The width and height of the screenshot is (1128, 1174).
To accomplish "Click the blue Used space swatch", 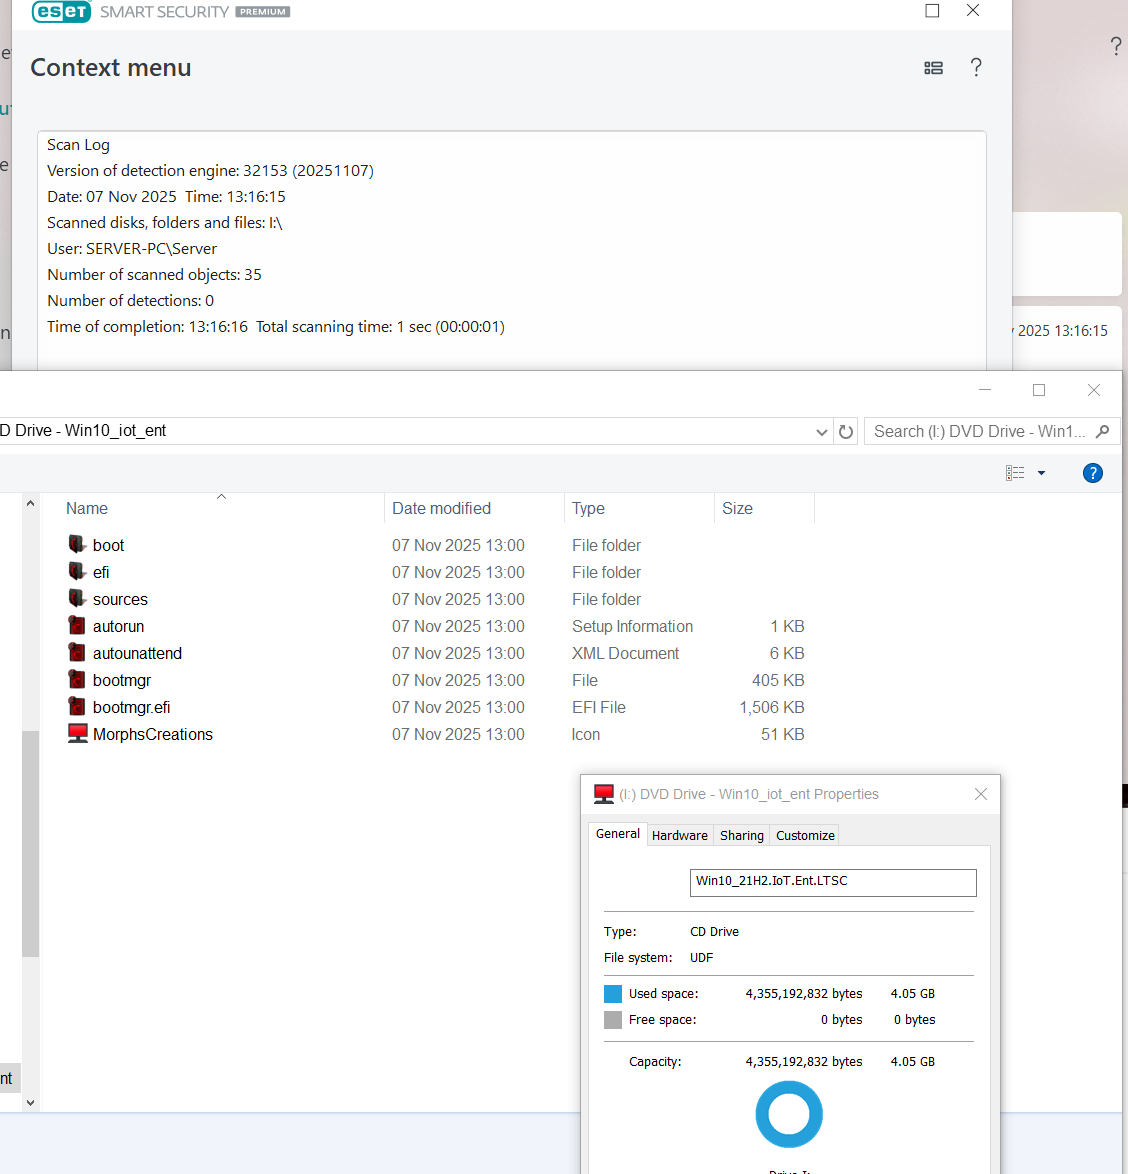I will coord(613,994).
